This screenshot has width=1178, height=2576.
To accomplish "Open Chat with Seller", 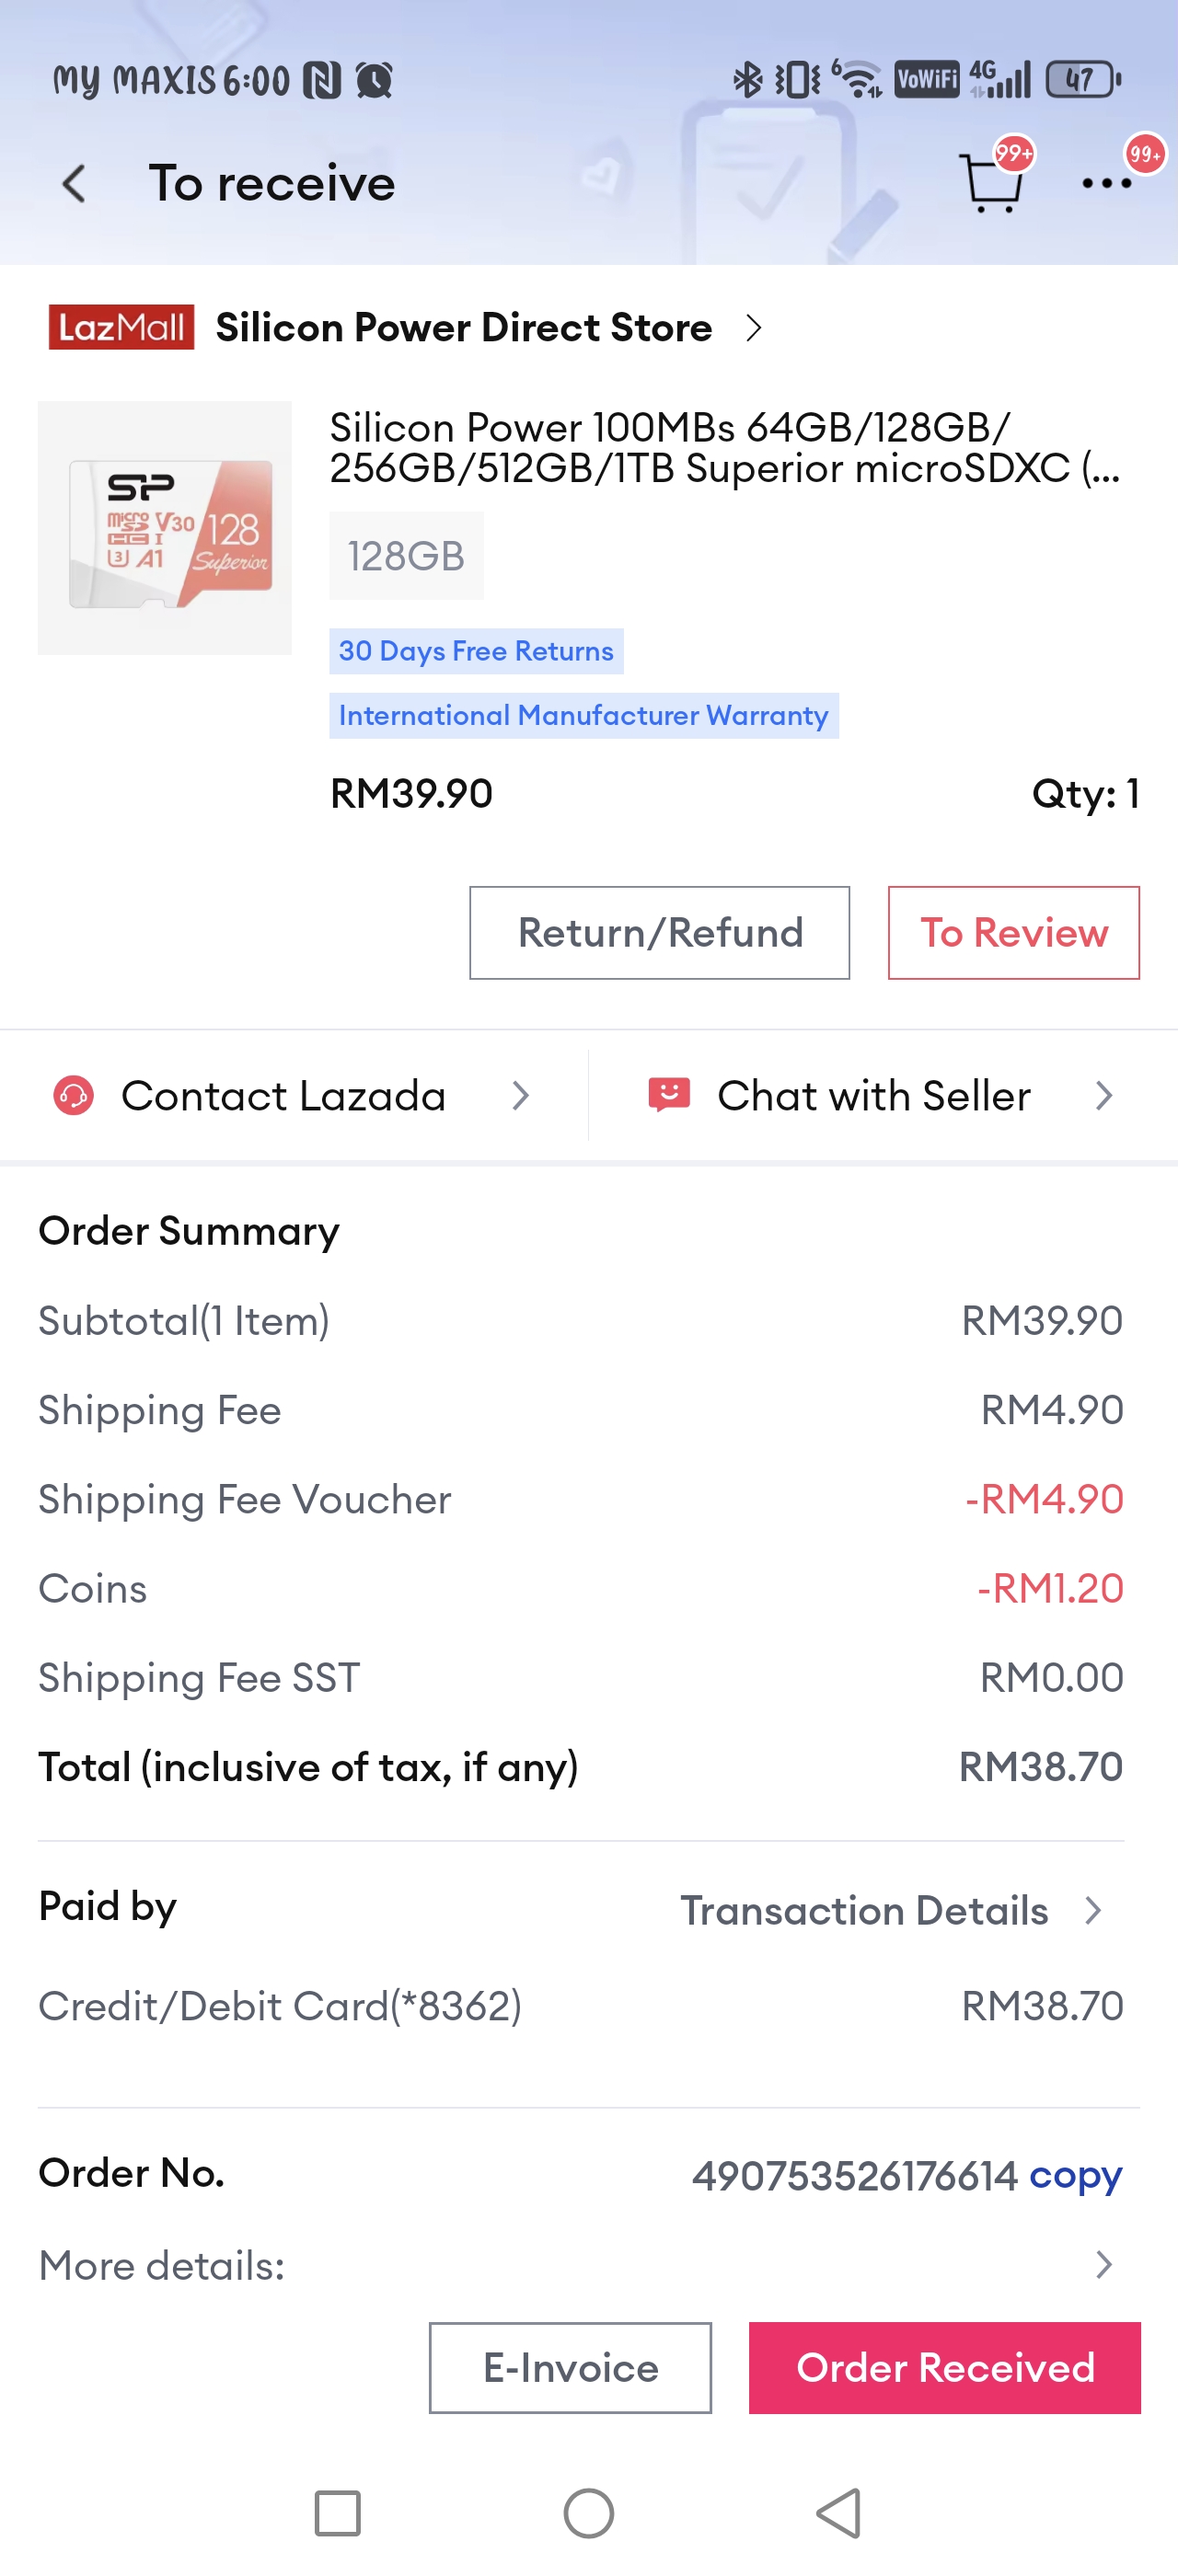I will (873, 1096).
